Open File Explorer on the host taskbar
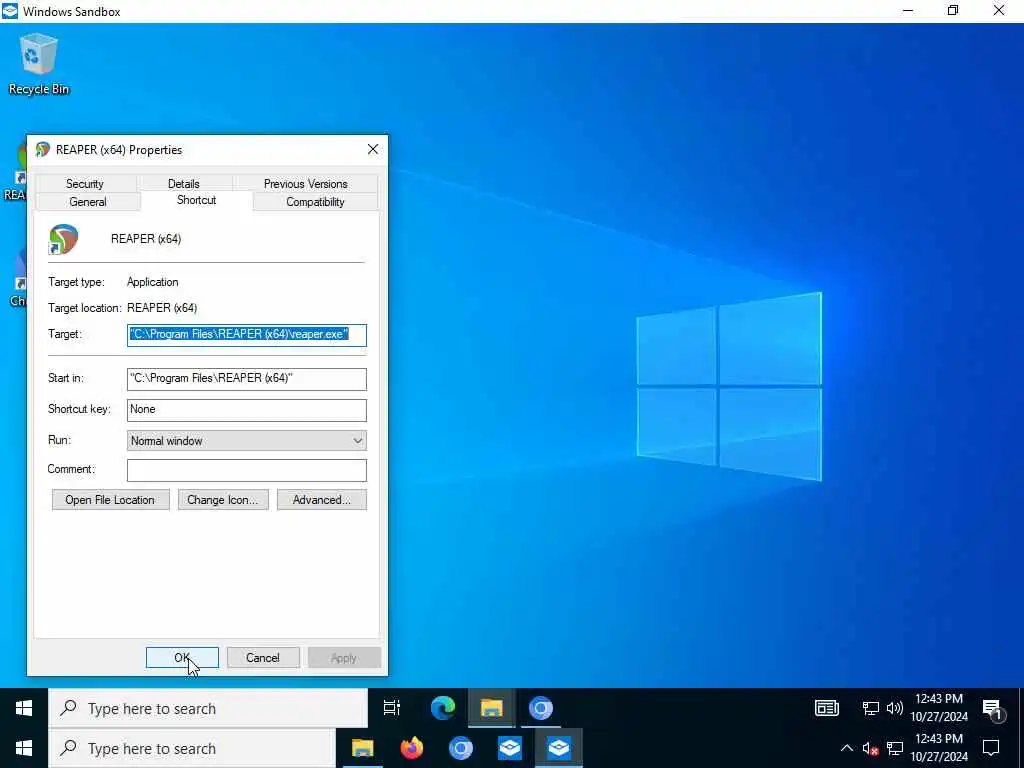1024x768 pixels. [362, 748]
